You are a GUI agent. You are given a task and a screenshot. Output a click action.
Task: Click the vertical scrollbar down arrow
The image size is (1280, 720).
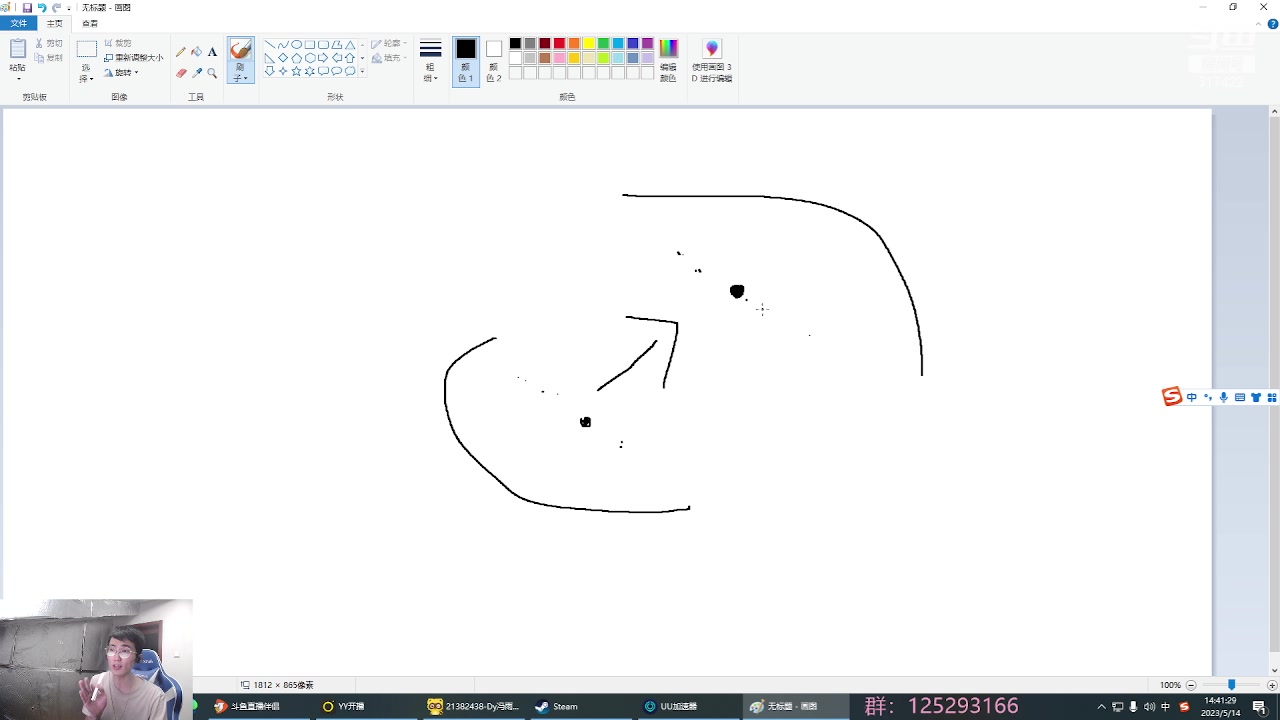pyautogui.click(x=1273, y=670)
